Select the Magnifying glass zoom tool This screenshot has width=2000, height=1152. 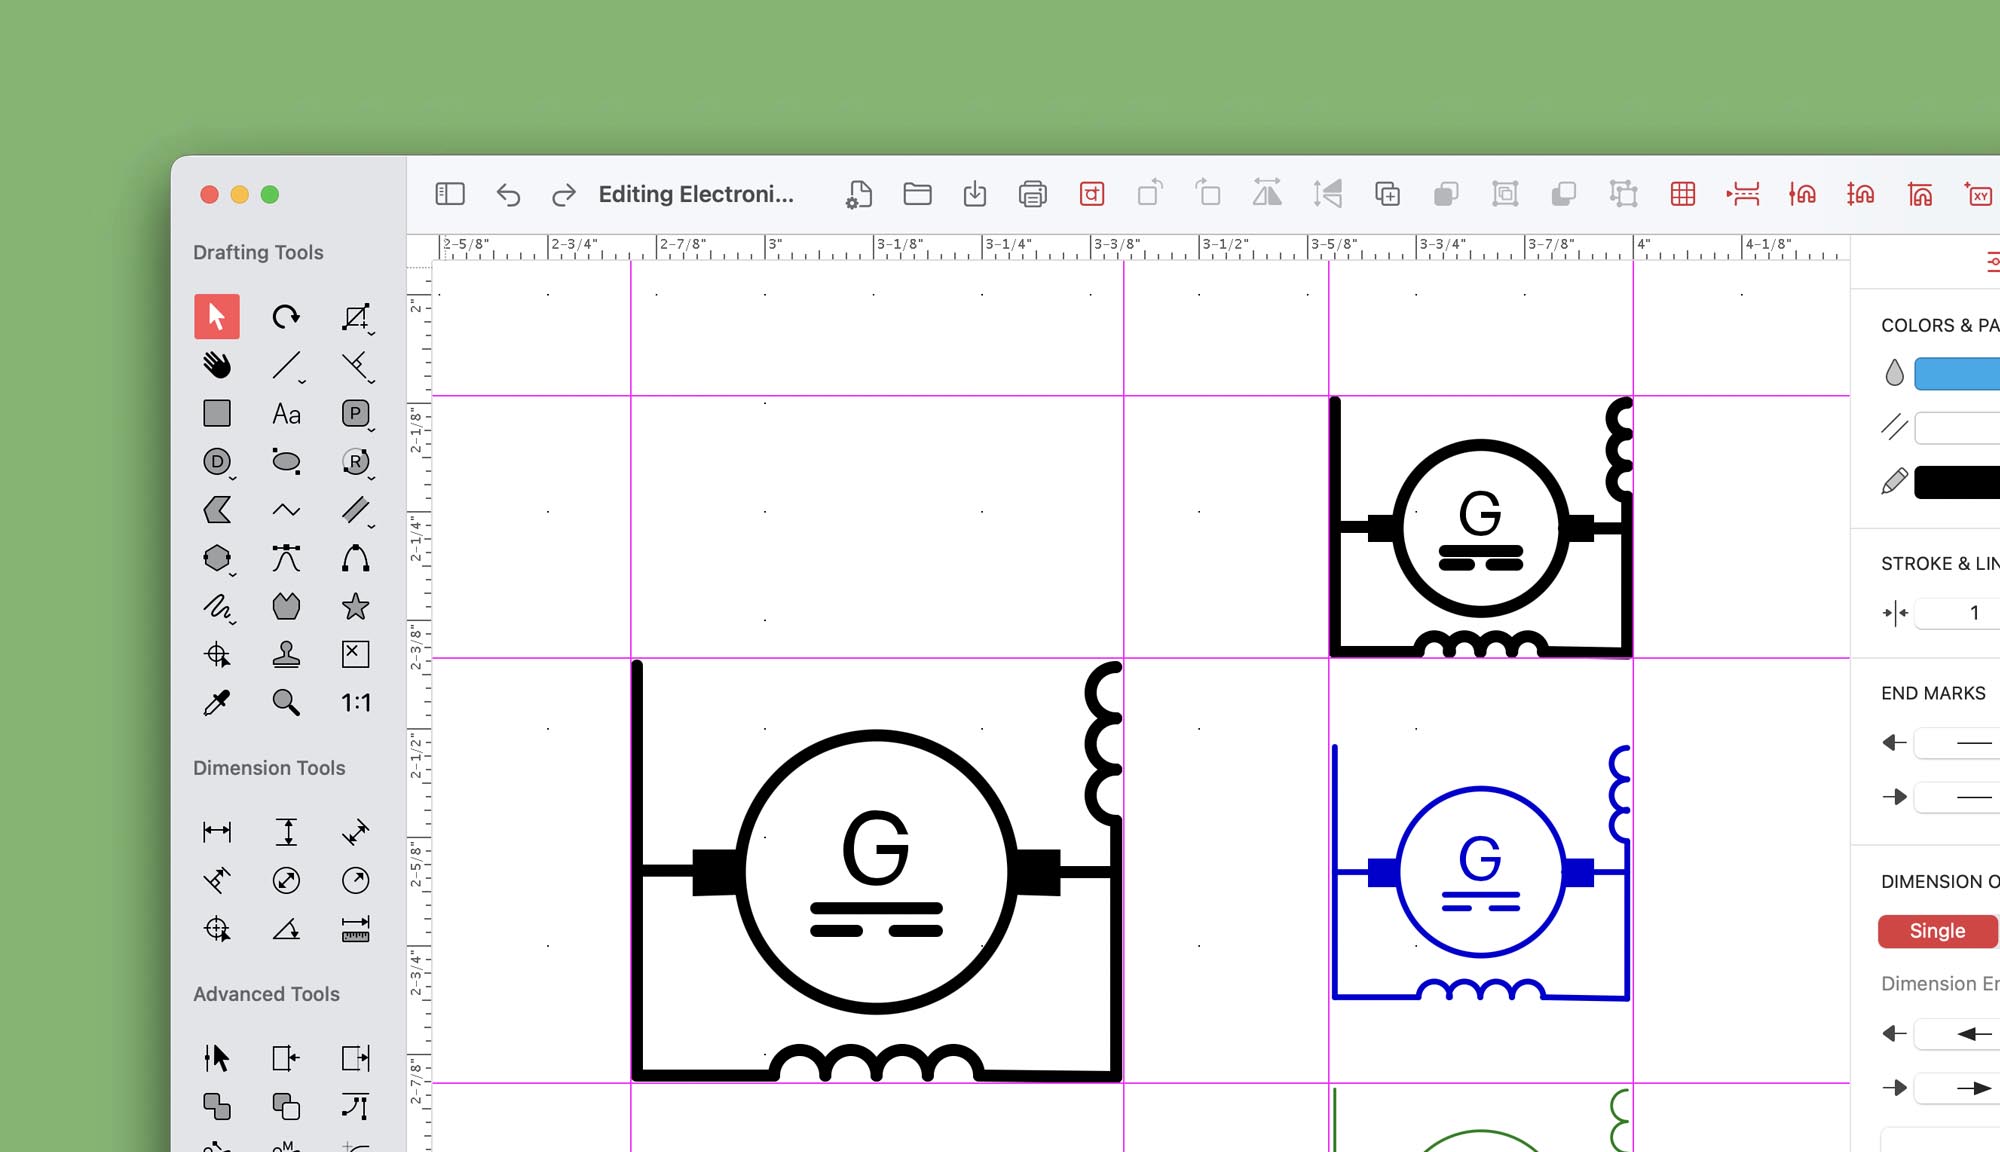(286, 703)
